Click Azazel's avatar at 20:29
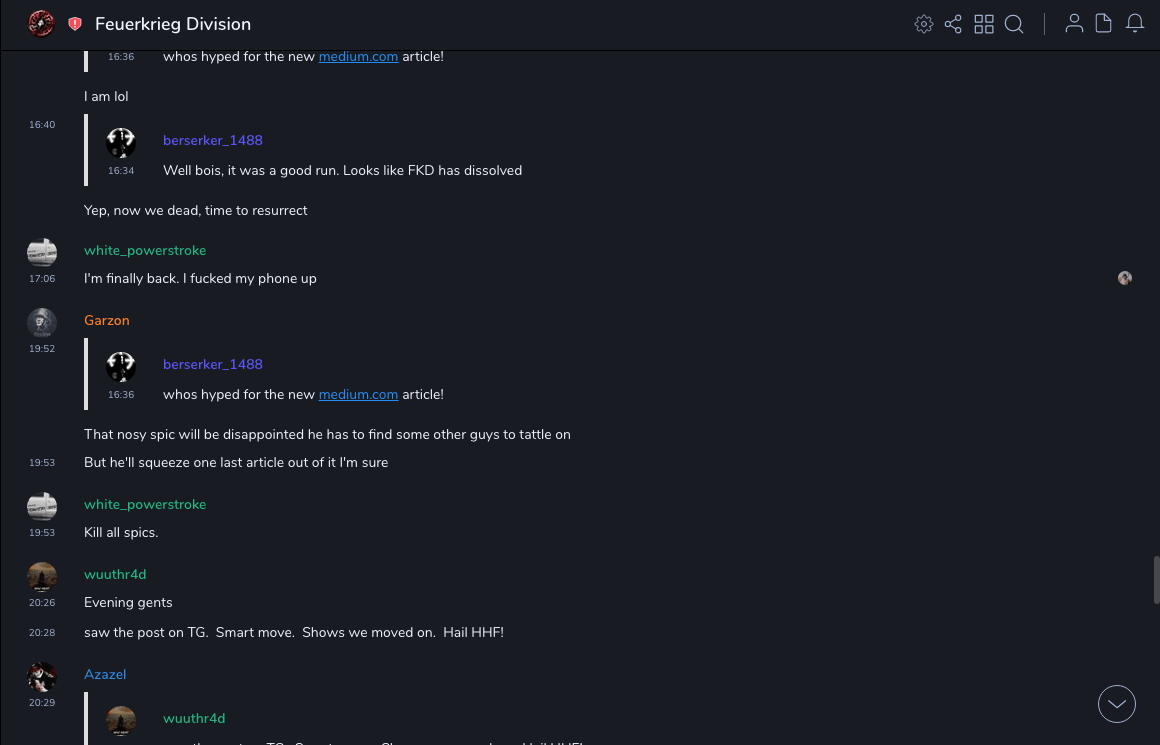The image size is (1160, 745). (42, 677)
